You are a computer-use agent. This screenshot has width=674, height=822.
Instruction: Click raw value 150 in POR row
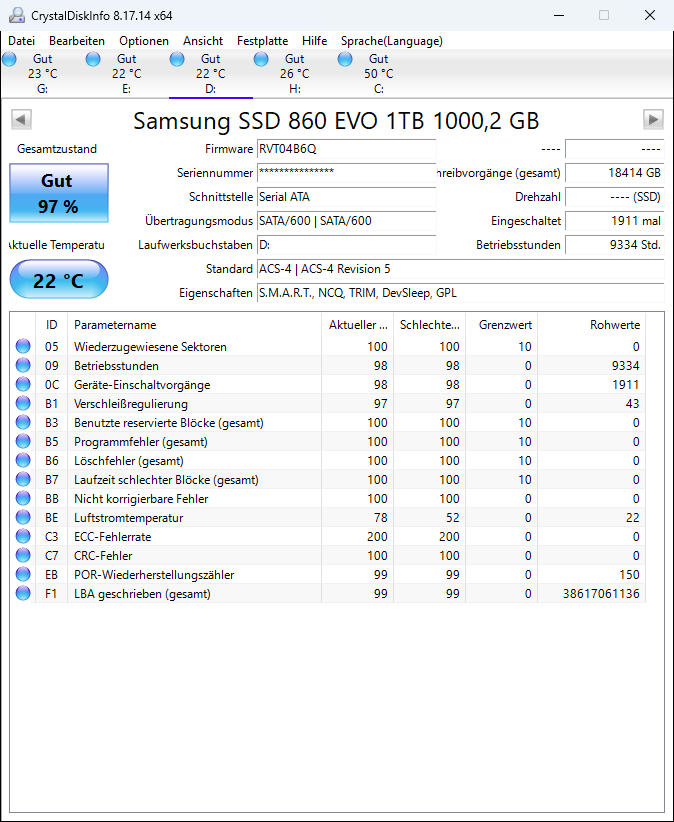(x=629, y=575)
